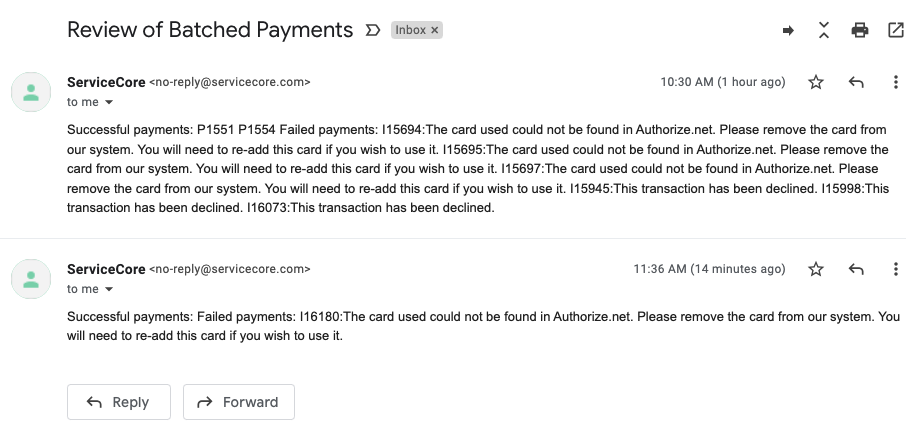The height and width of the screenshot is (436, 924).
Task: Open conversation in new window
Action: 896,30
